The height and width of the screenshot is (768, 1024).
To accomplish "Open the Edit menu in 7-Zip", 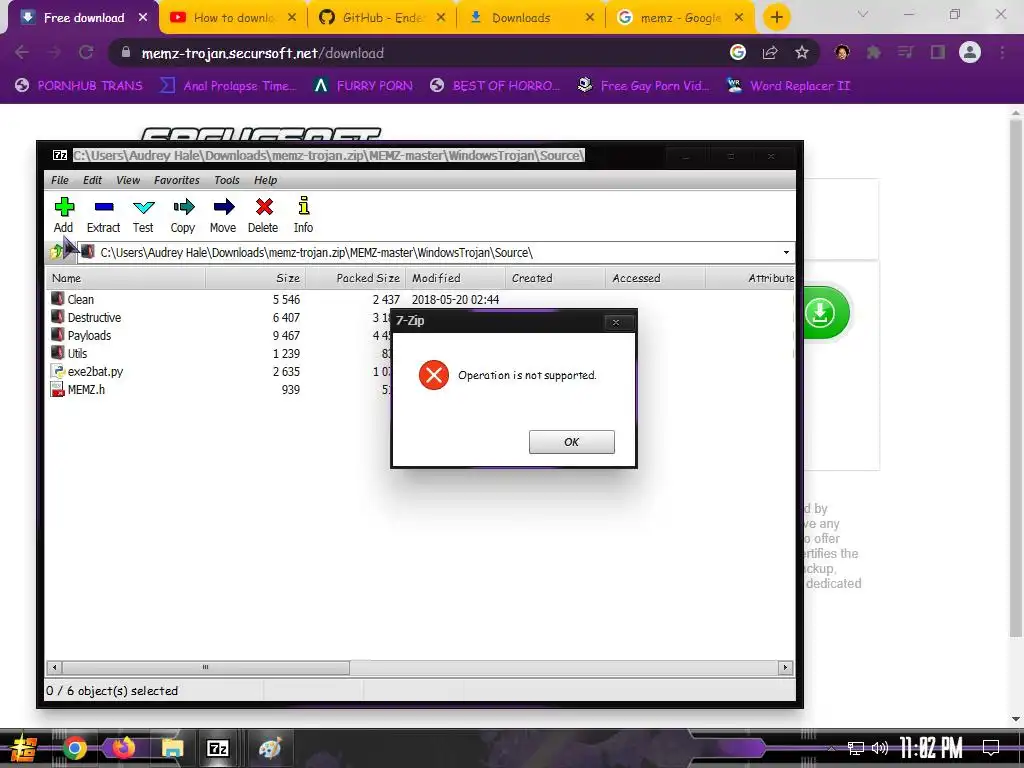I will point(92,180).
